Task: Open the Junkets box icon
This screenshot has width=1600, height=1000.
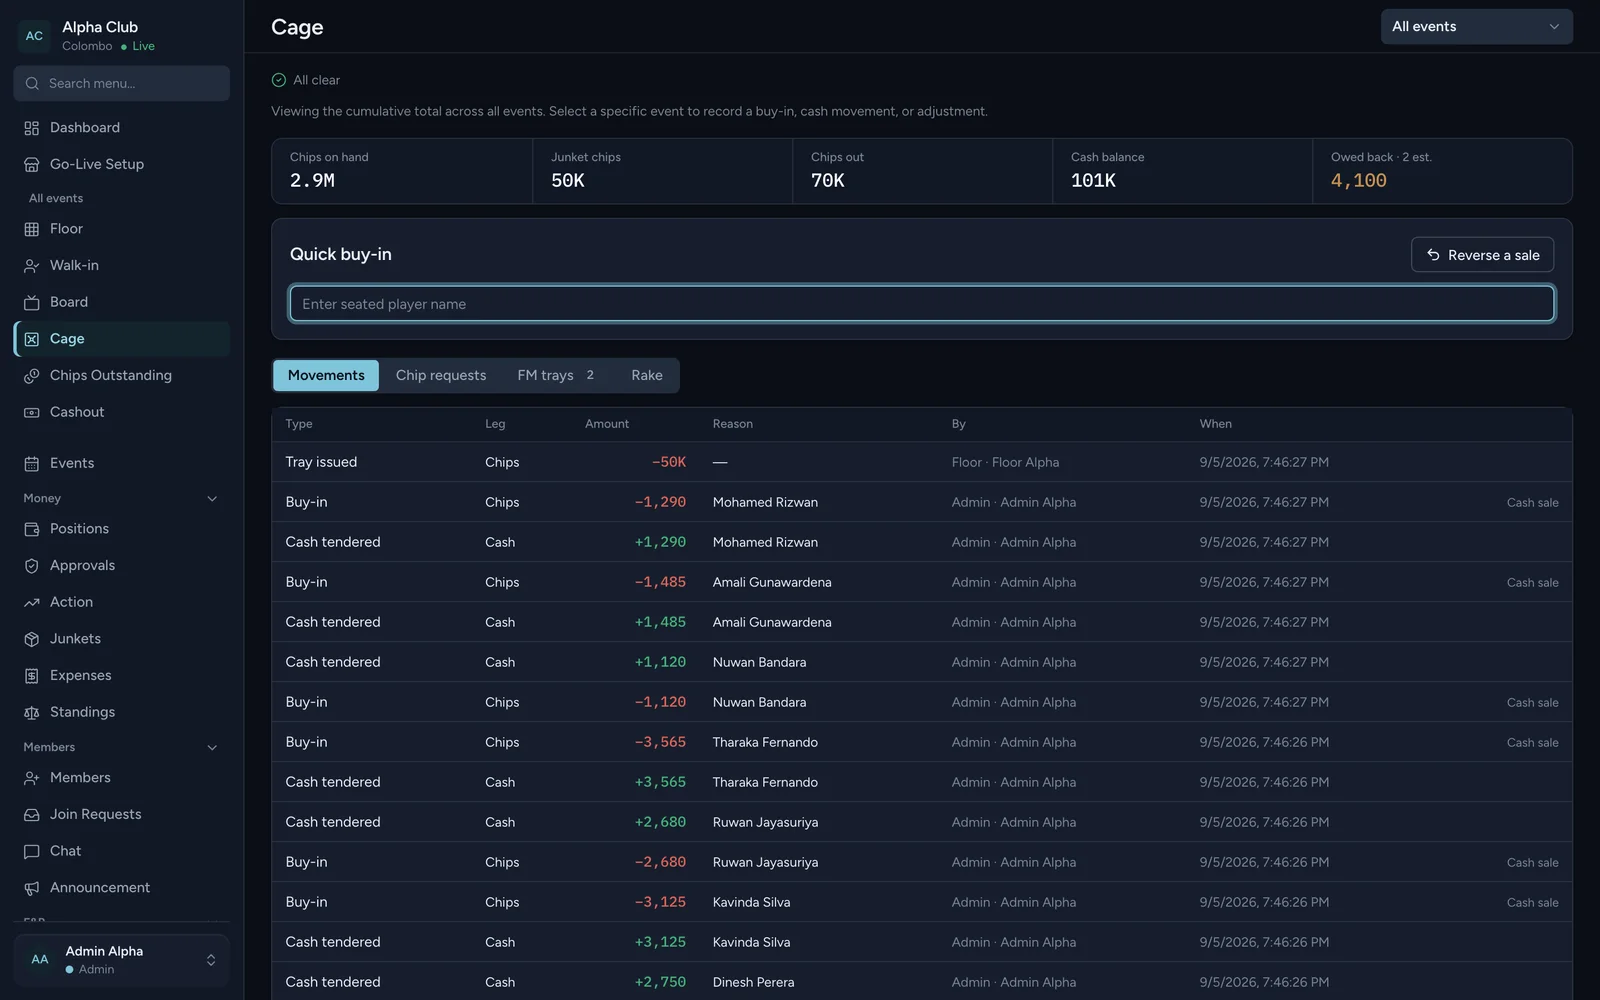Action: pos(31,639)
